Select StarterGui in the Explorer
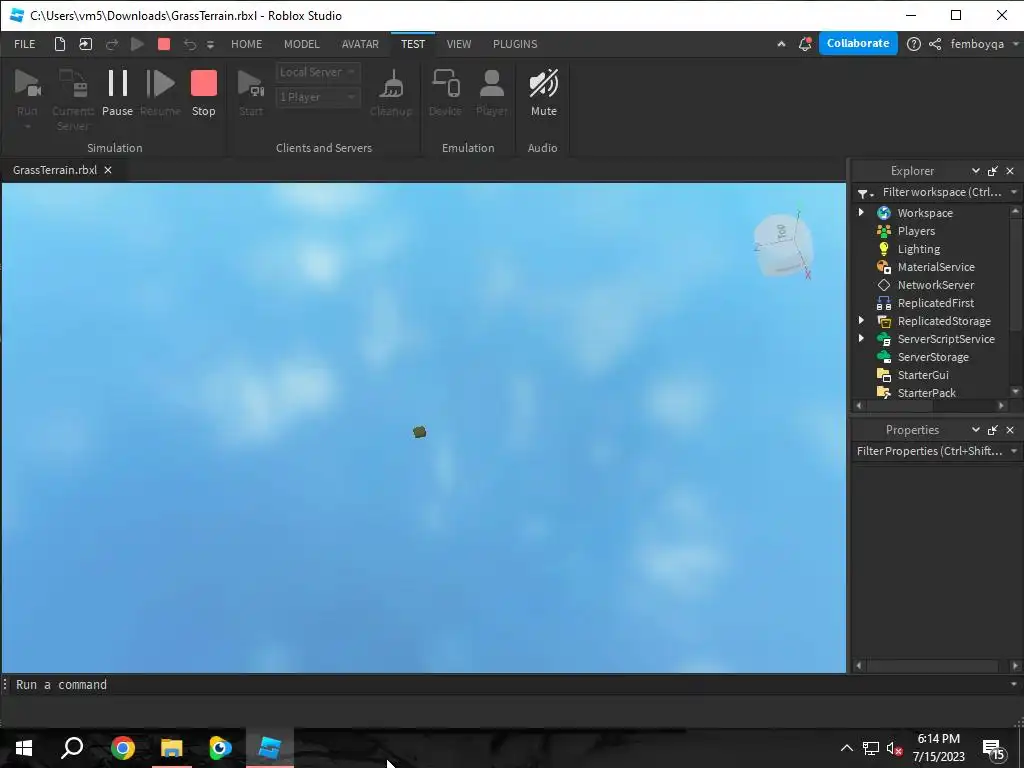This screenshot has width=1024, height=768. click(x=923, y=375)
